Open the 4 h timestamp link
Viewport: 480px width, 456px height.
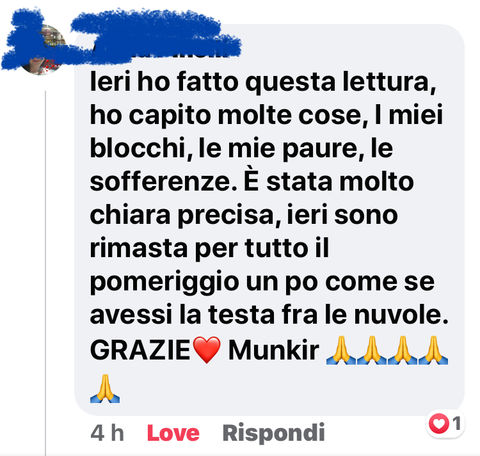107,433
